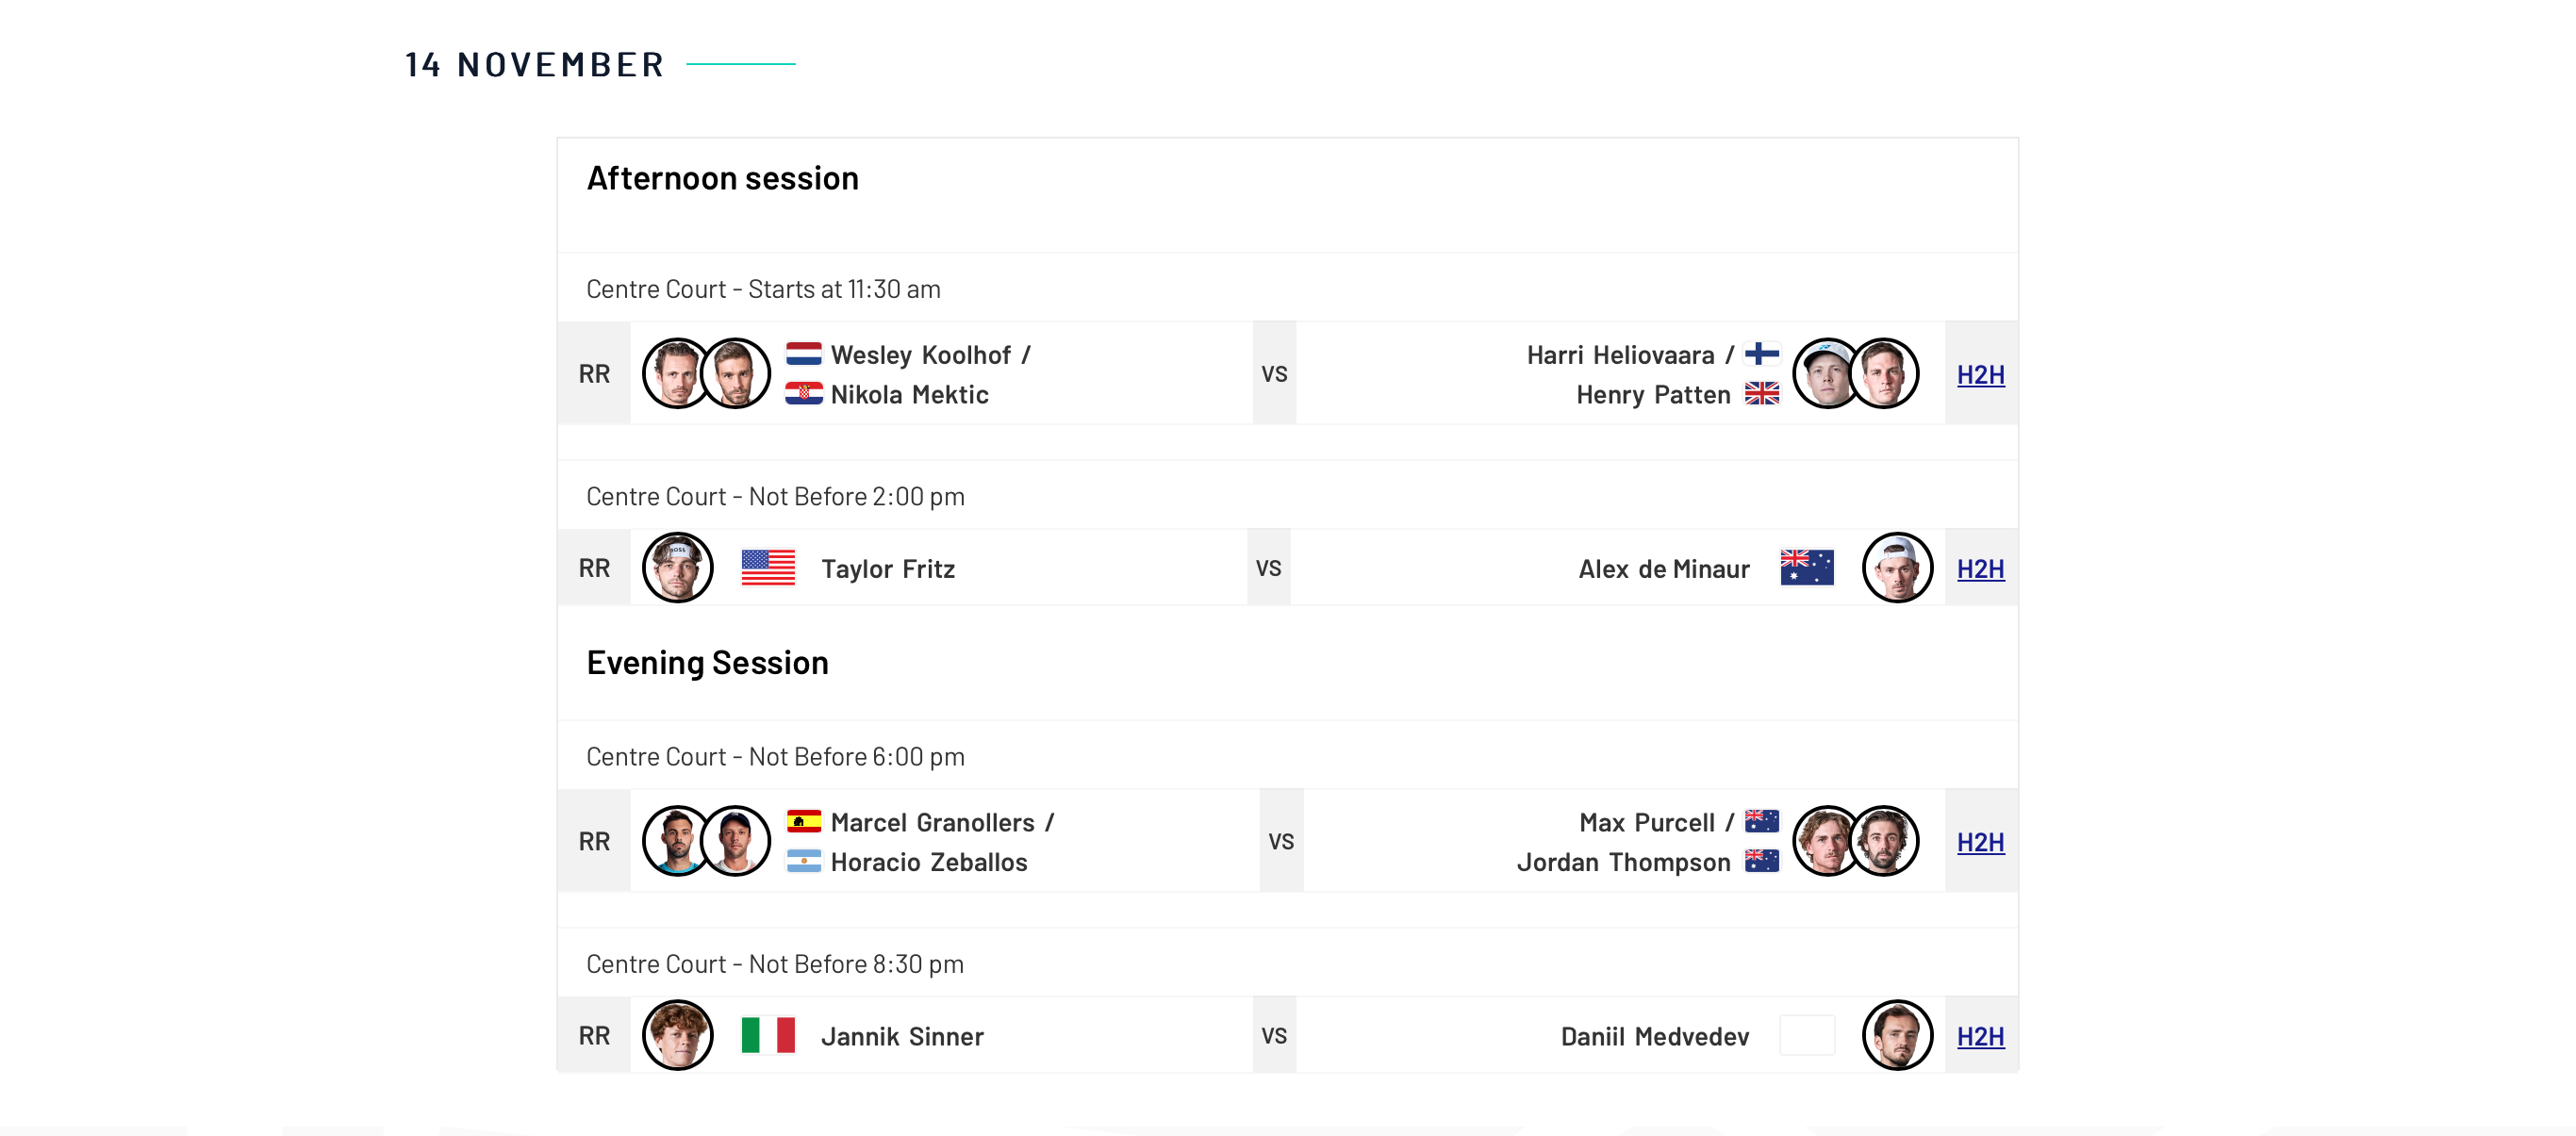The height and width of the screenshot is (1136, 2576).
Task: Click Daniil Medvedev's player photo
Action: pyautogui.click(x=1897, y=1035)
